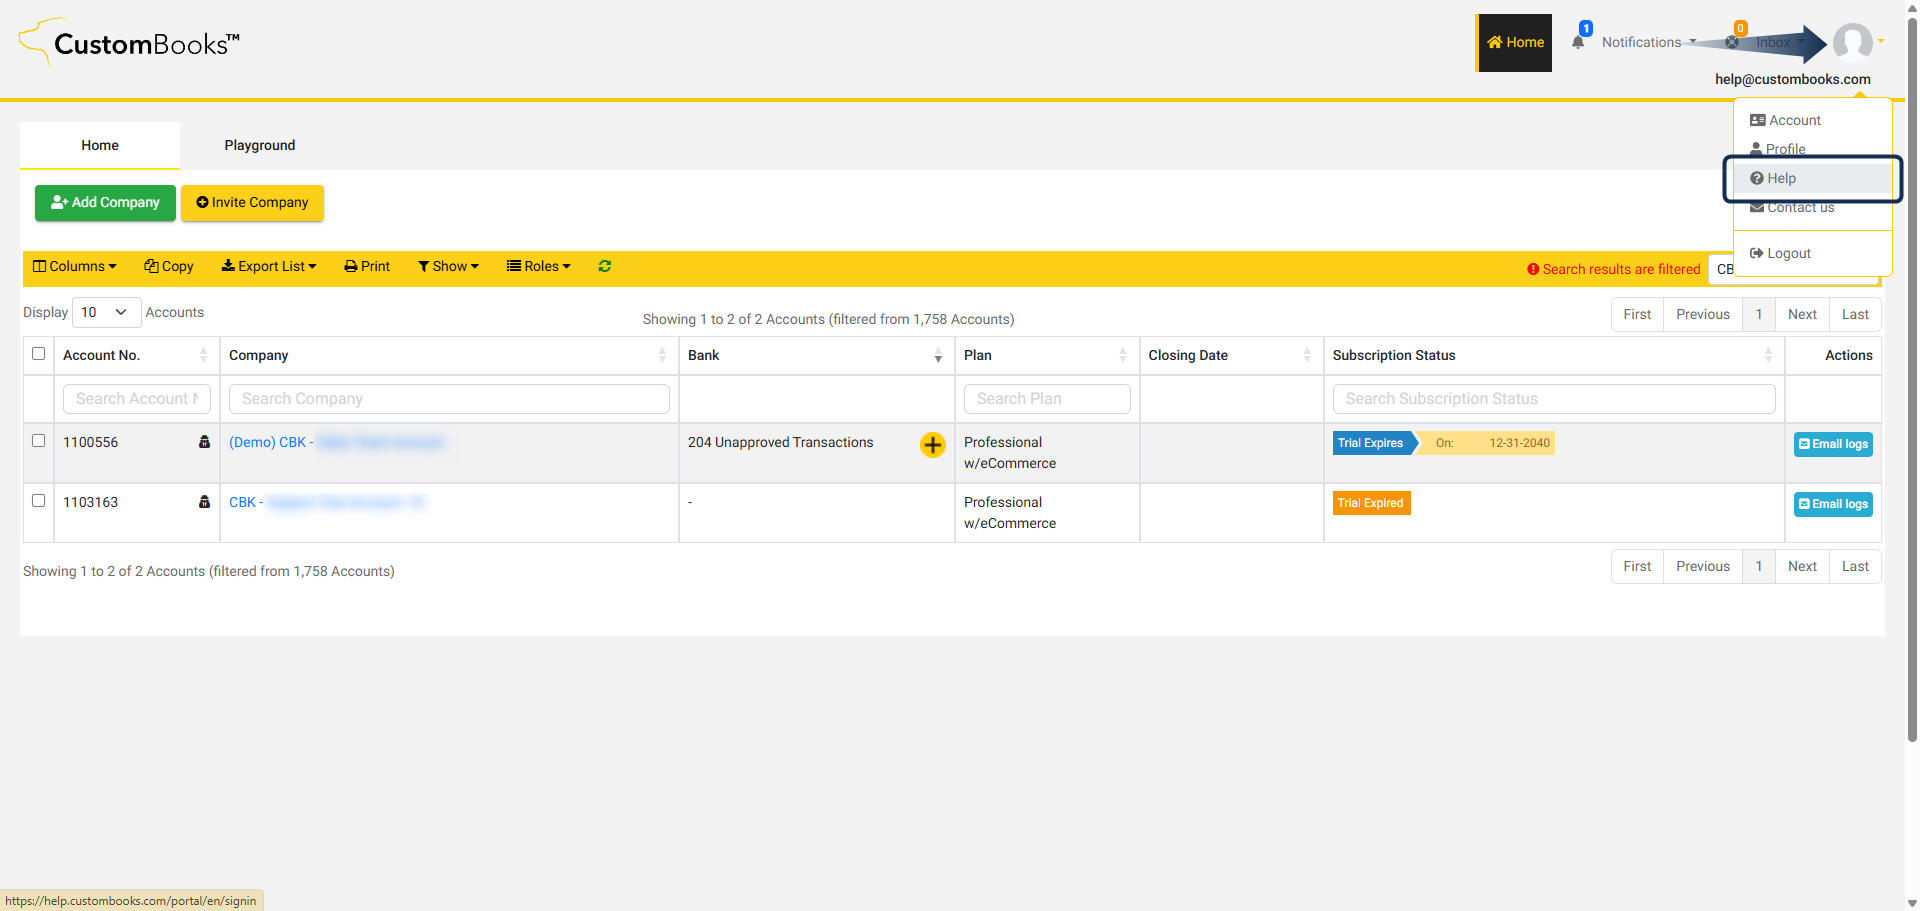Copy the accounts list using Copy
This screenshot has height=911, width=1920.
click(169, 266)
